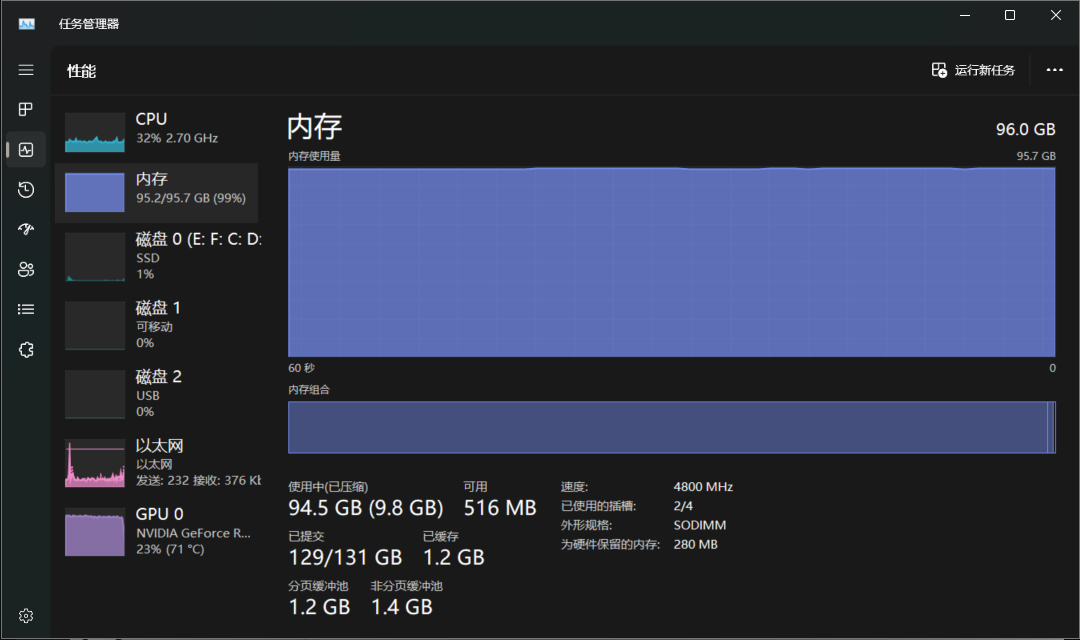Viewport: 1080px width, 640px height.
Task: Select CPU in the performance list
Action: (x=157, y=128)
